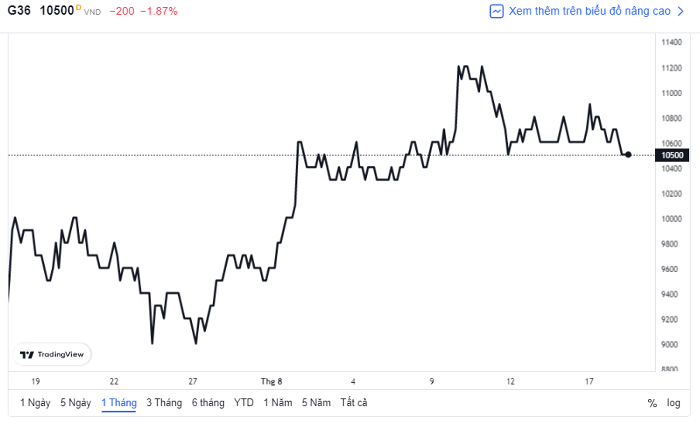Screen dimensions: 700x424
Task: Show the 5 Năm range
Action: click(316, 403)
